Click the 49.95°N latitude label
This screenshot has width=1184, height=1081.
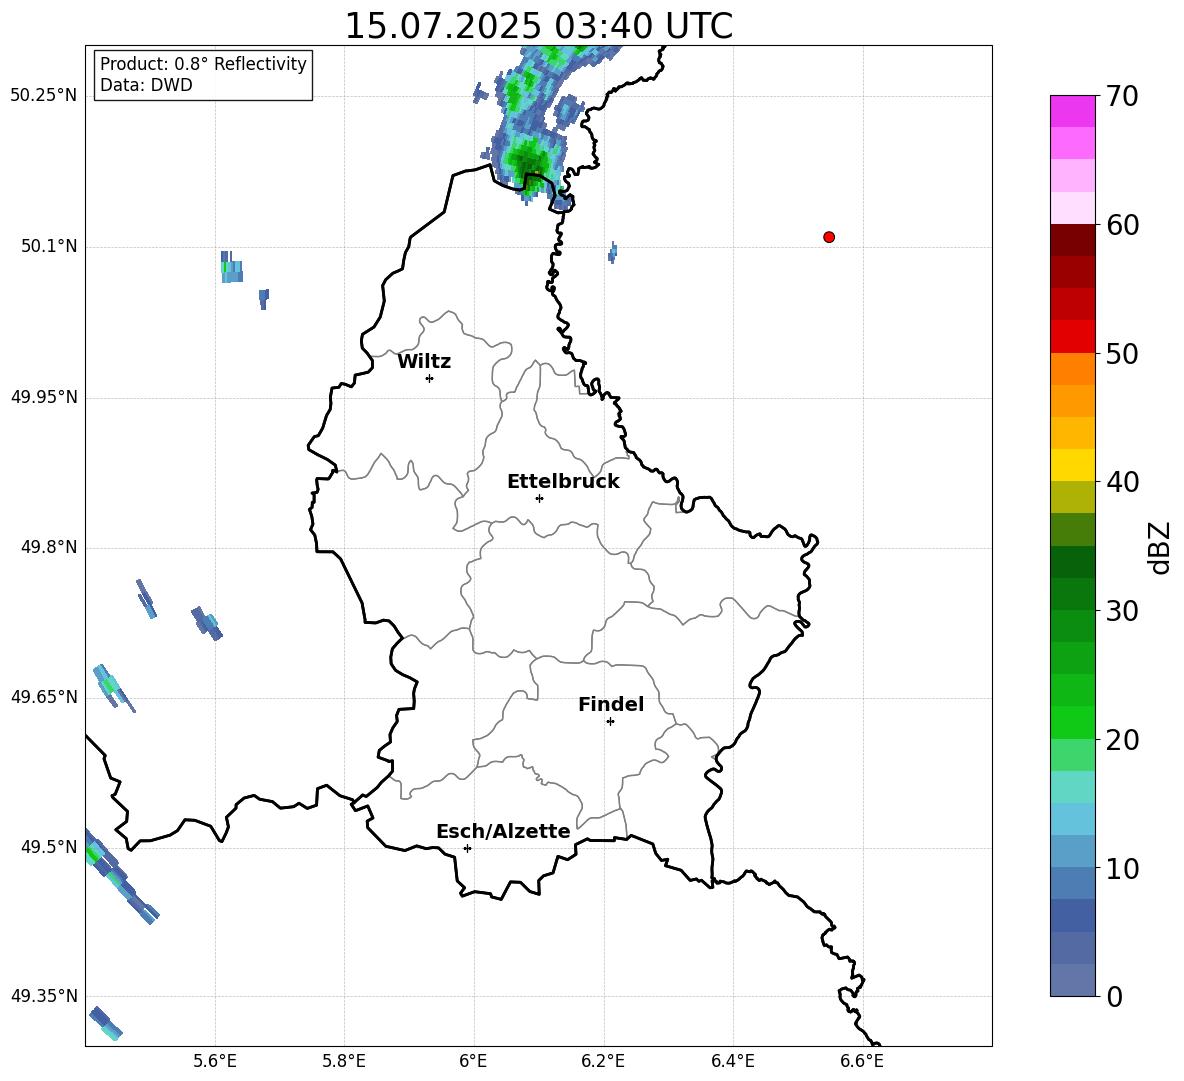tap(44, 396)
